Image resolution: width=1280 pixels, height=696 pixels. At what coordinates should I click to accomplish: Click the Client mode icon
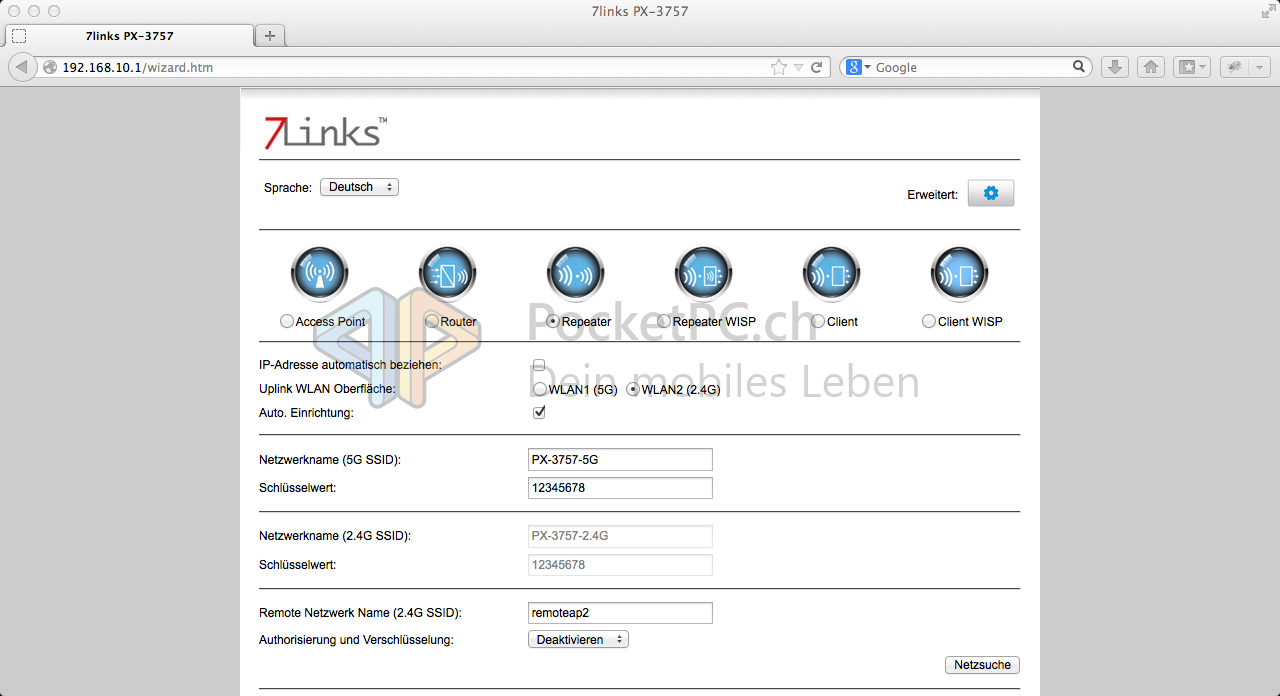point(831,273)
